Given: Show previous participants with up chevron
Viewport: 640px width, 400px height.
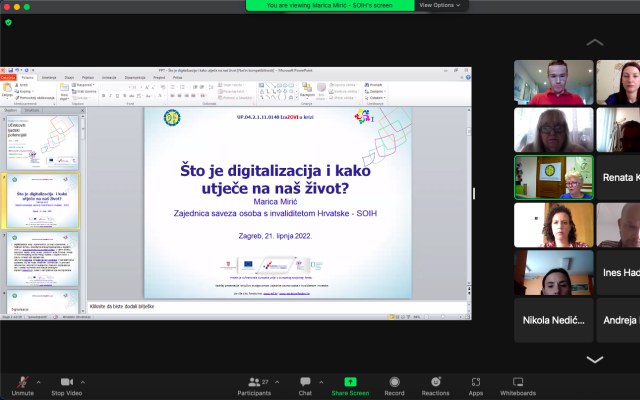Looking at the screenshot, I should 595,42.
